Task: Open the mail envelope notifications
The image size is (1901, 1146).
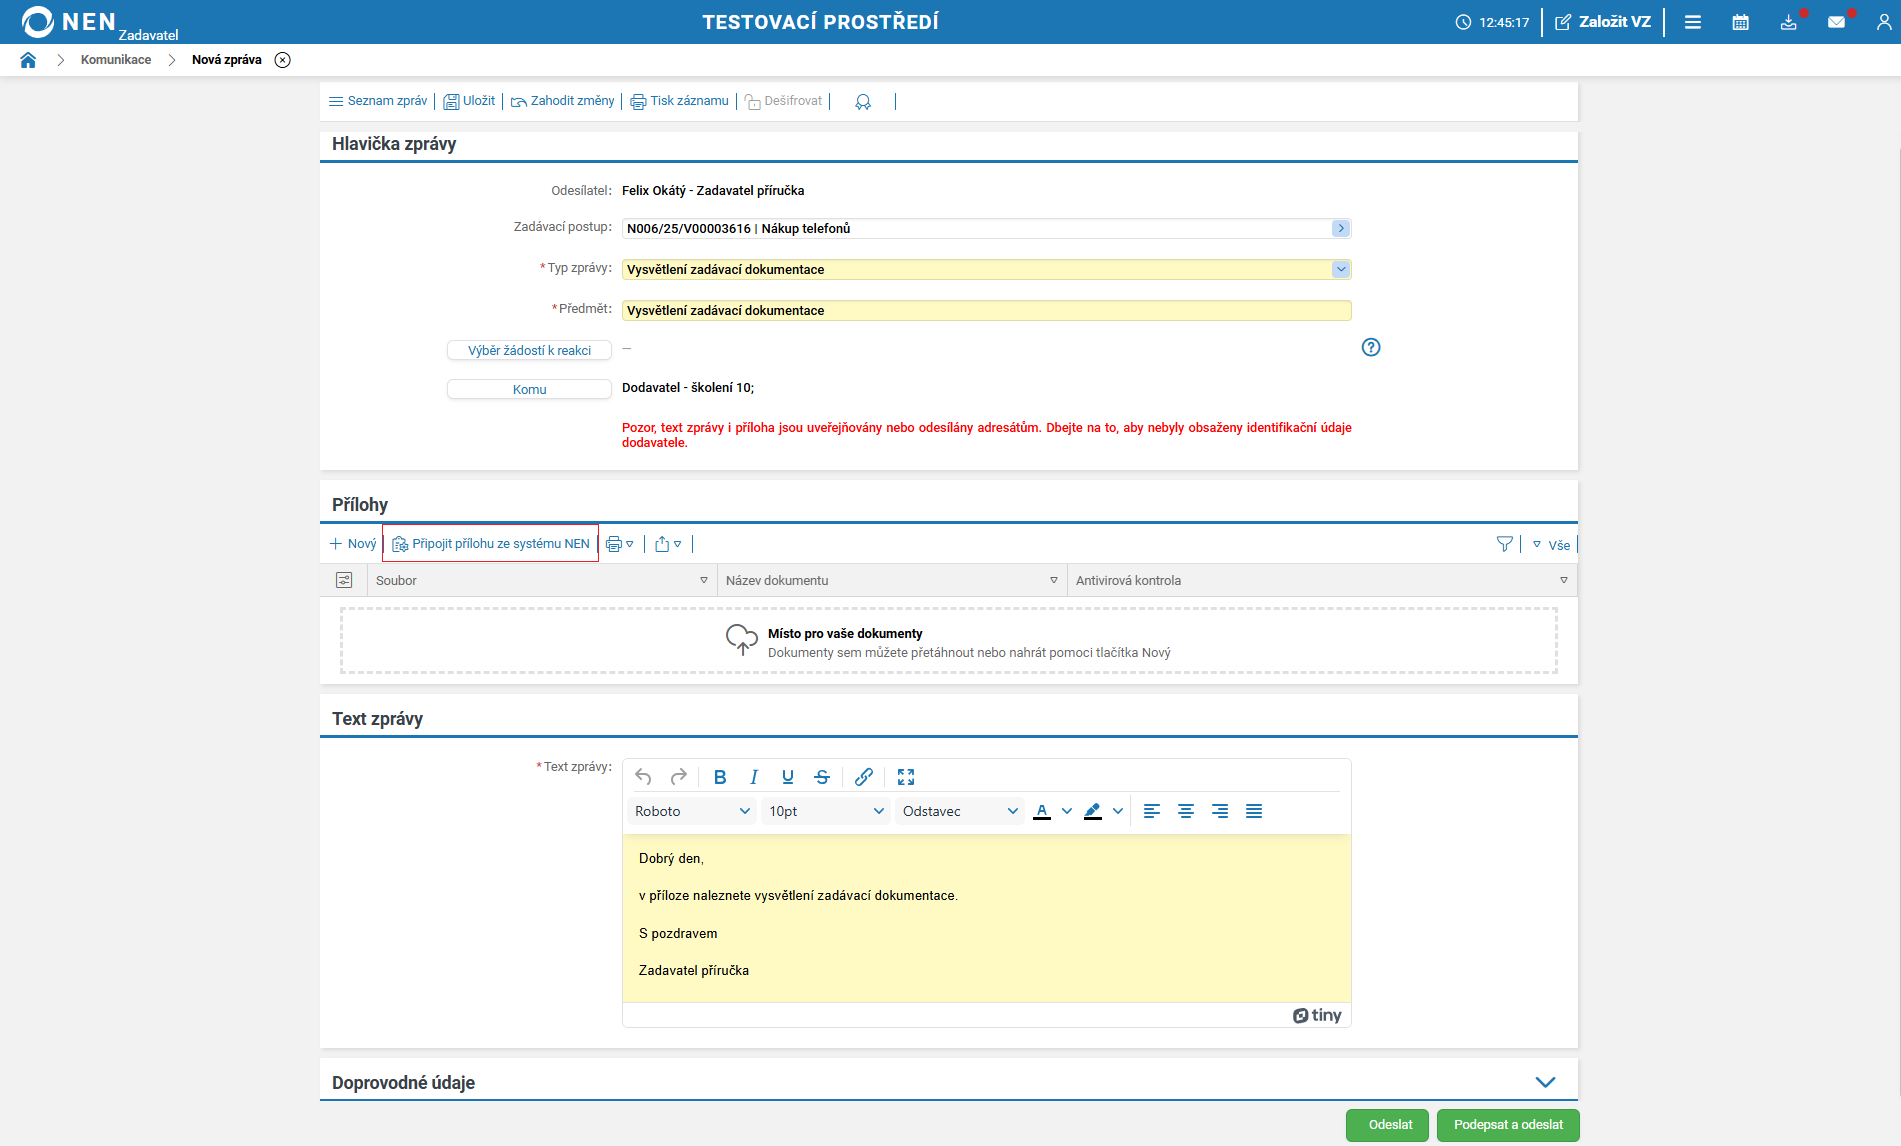Action: tap(1836, 22)
